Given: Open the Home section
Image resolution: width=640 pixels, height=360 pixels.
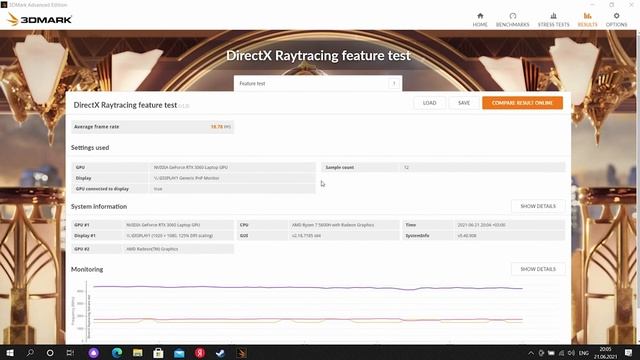Looking at the screenshot, I should click(x=480, y=20).
